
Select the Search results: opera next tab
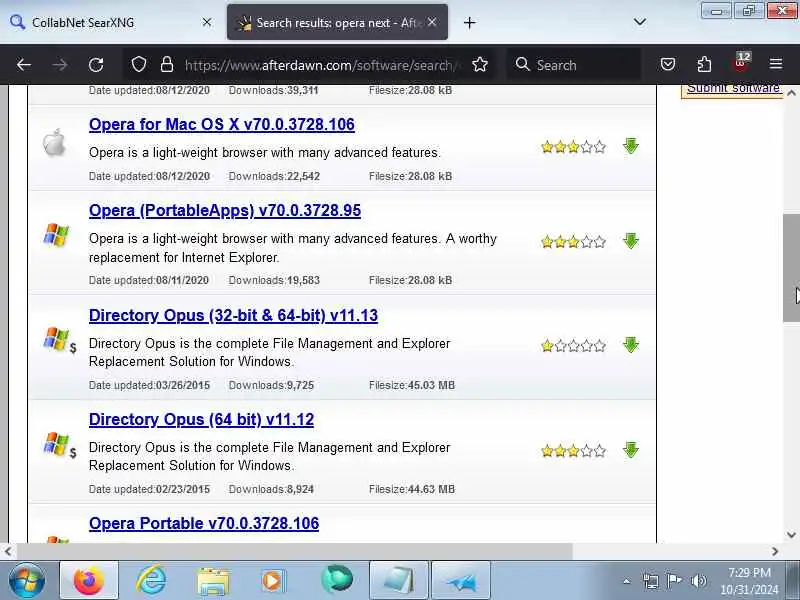[x=337, y=22]
